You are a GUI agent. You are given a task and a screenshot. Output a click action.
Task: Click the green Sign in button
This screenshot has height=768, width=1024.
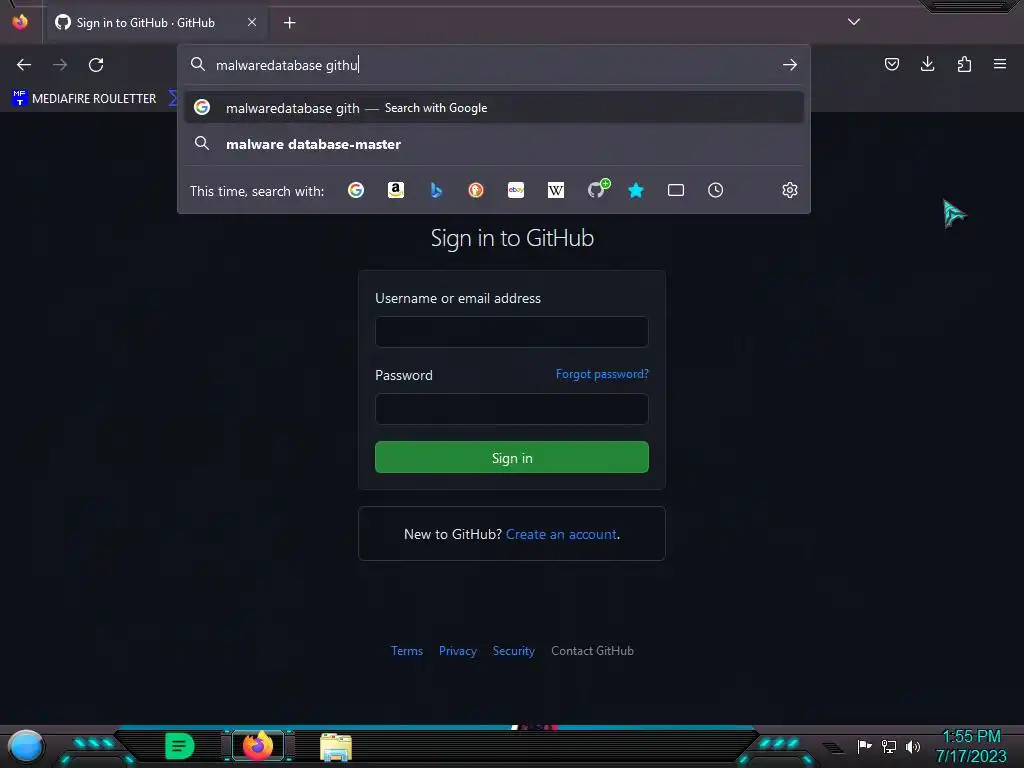[512, 458]
